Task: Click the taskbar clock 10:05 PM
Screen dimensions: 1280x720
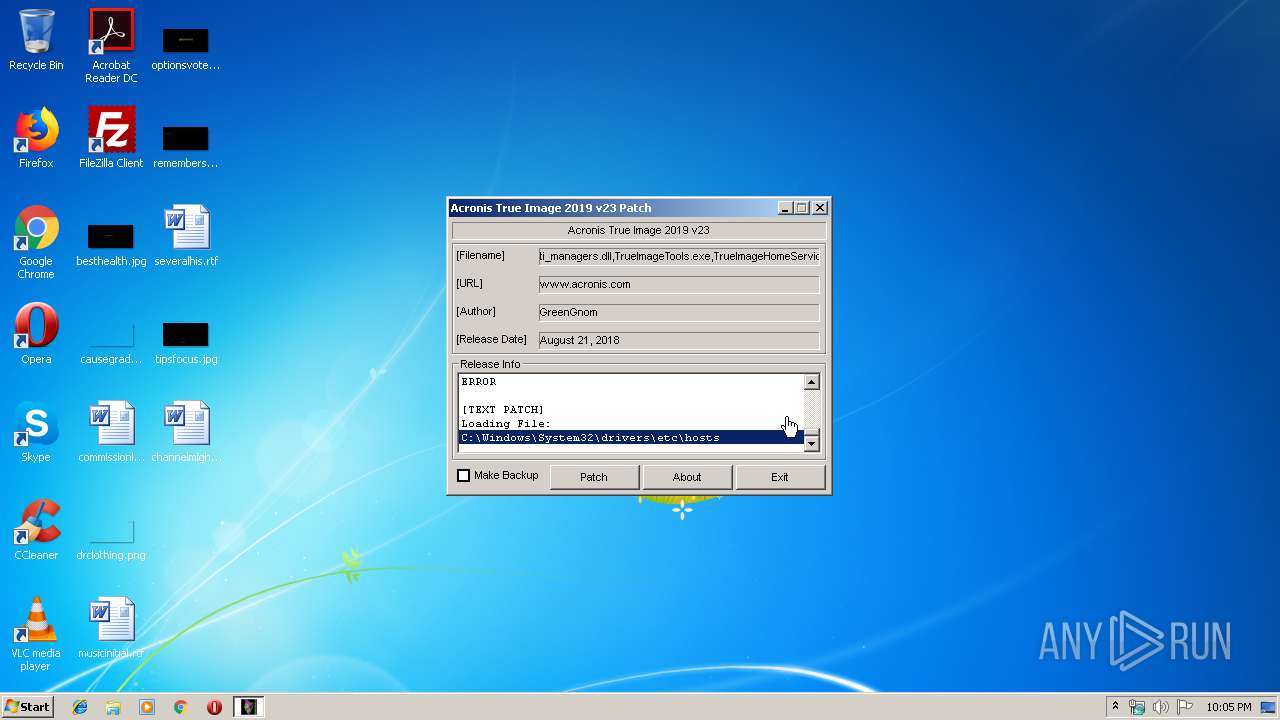Action: [1229, 707]
